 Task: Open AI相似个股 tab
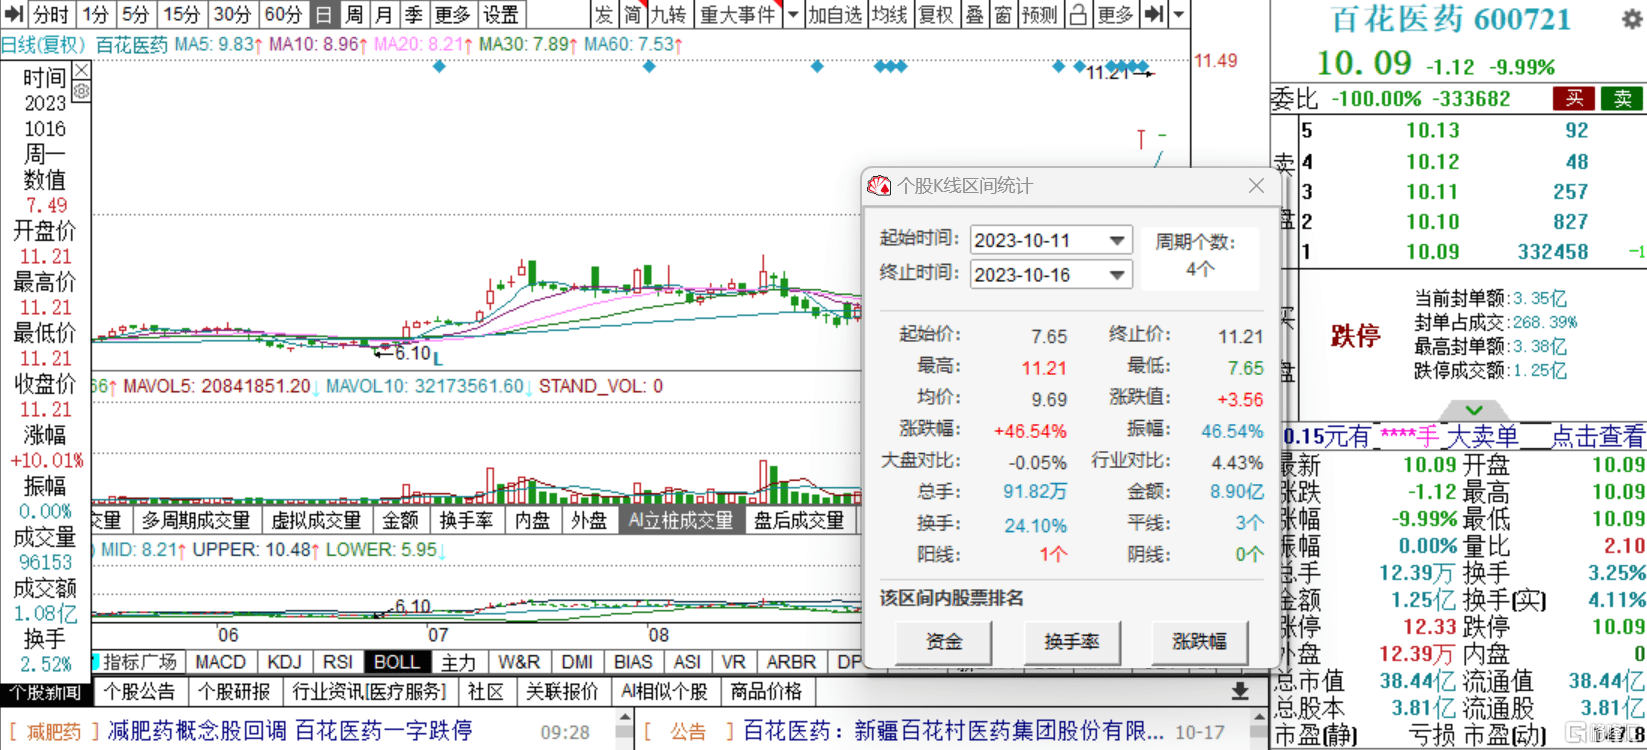tap(664, 691)
